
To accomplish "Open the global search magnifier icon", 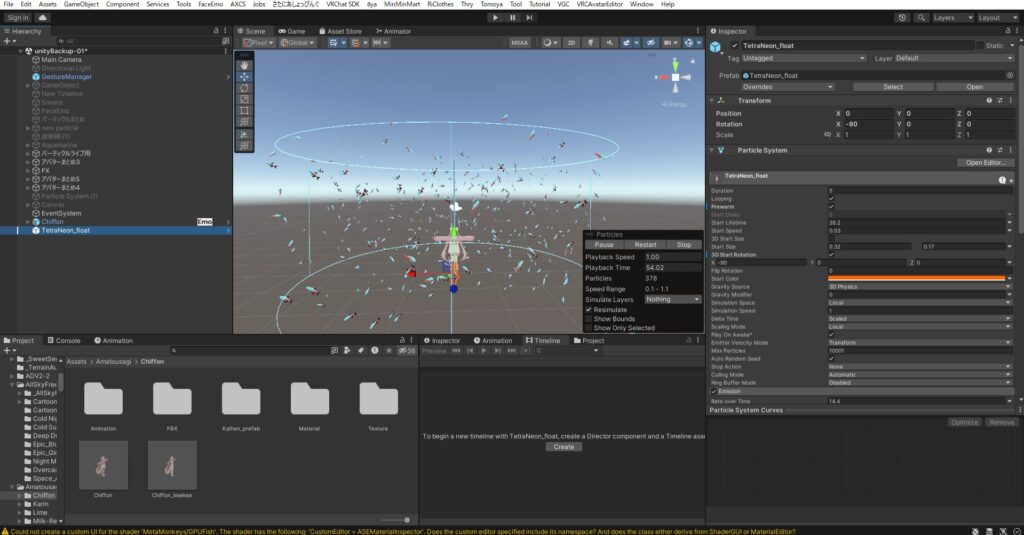I will [x=923, y=17].
